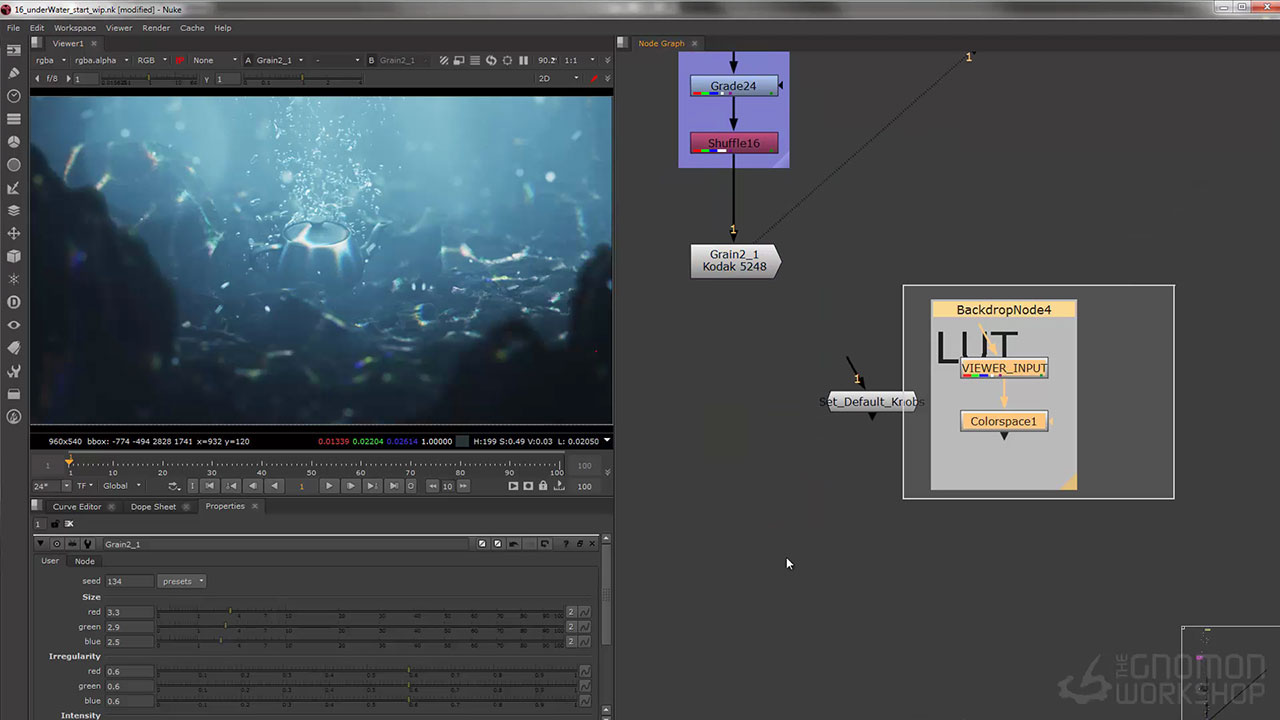Click play backward button on timeline
This screenshot has width=1280, height=720.
point(274,486)
